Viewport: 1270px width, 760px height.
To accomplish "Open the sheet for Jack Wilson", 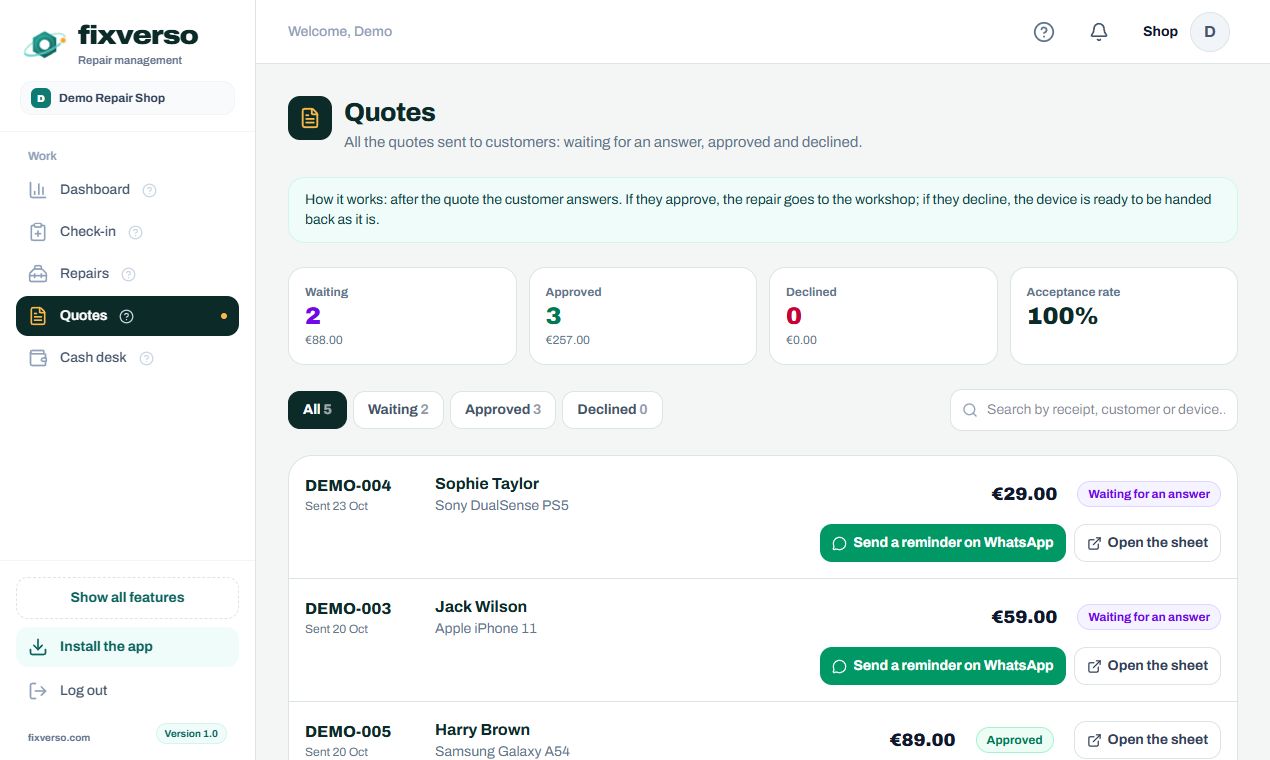I will (1147, 666).
